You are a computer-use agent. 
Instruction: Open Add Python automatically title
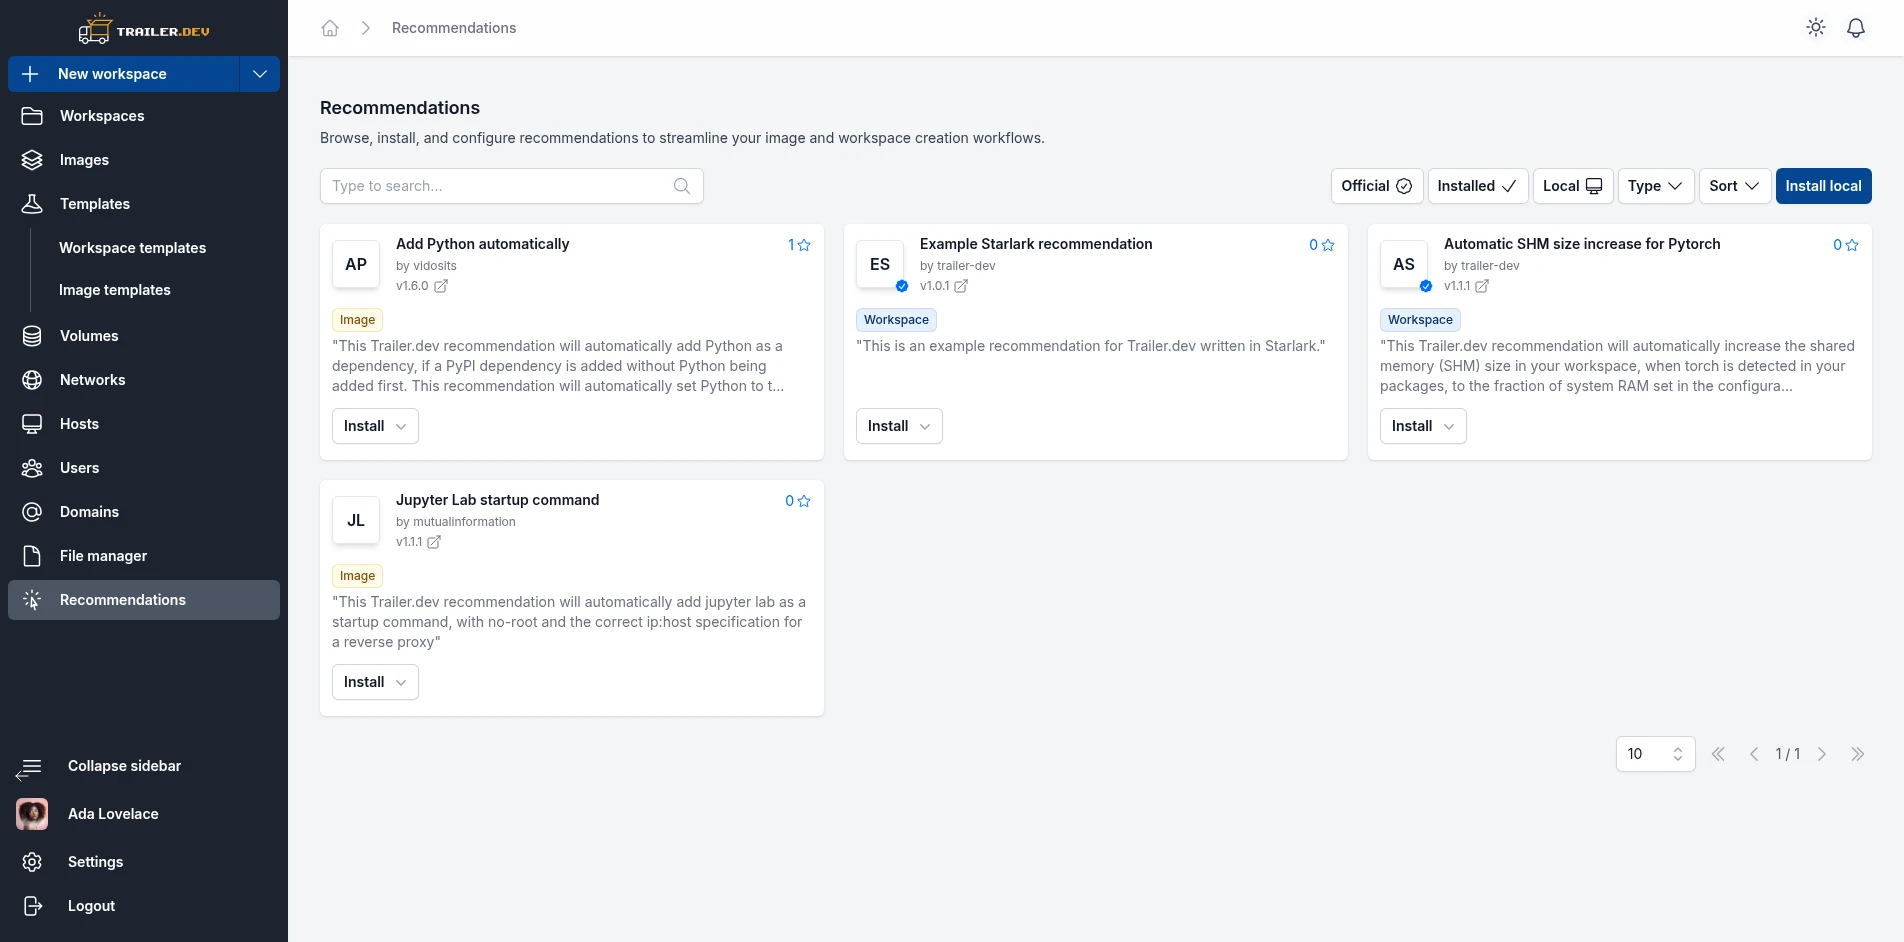point(482,244)
